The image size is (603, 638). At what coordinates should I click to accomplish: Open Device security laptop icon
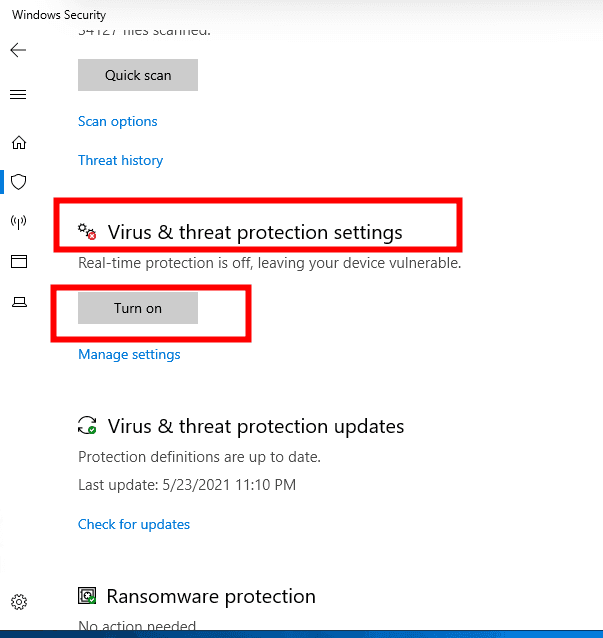pos(18,302)
